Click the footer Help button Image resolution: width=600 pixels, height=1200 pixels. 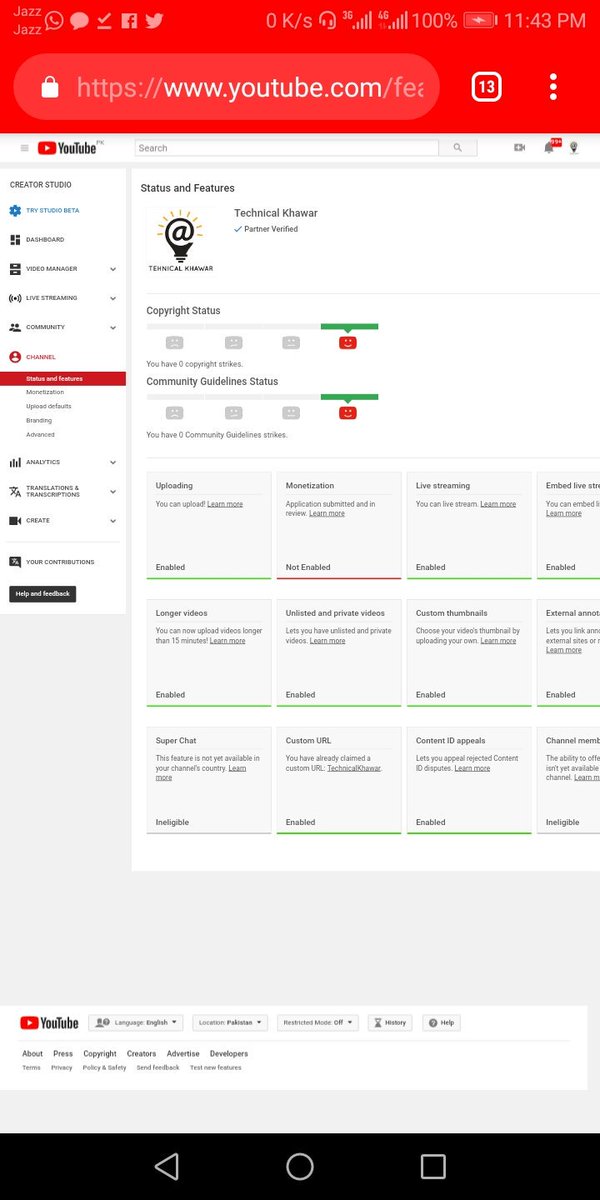442,1023
